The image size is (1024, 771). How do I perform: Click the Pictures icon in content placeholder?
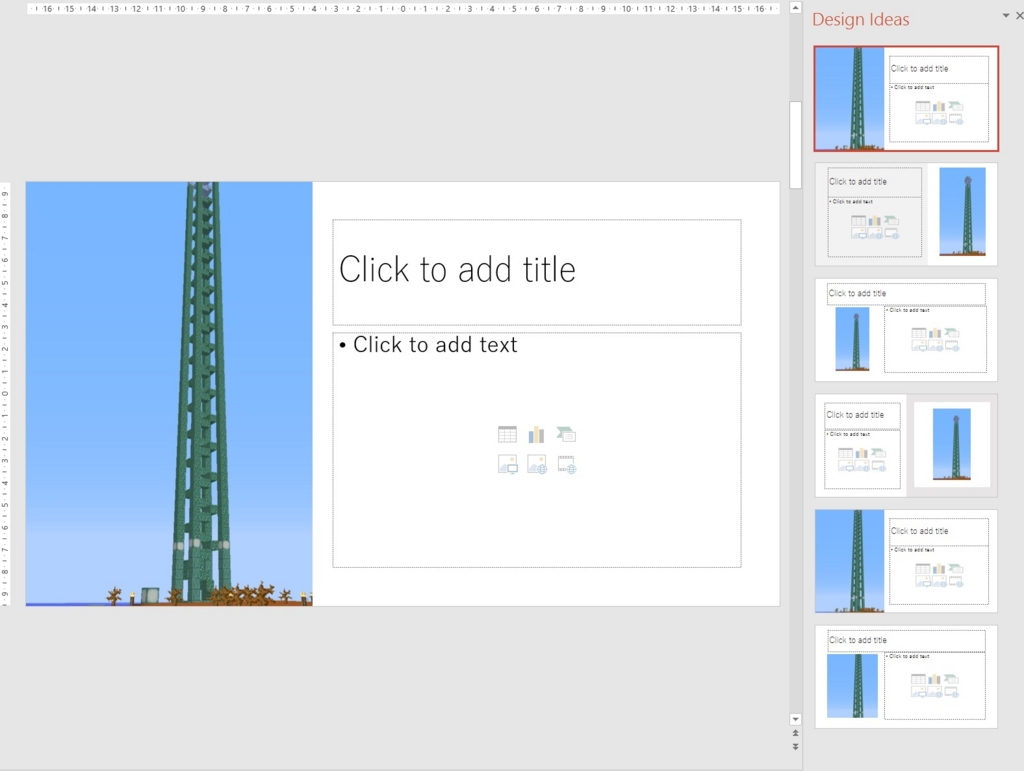[x=507, y=464]
